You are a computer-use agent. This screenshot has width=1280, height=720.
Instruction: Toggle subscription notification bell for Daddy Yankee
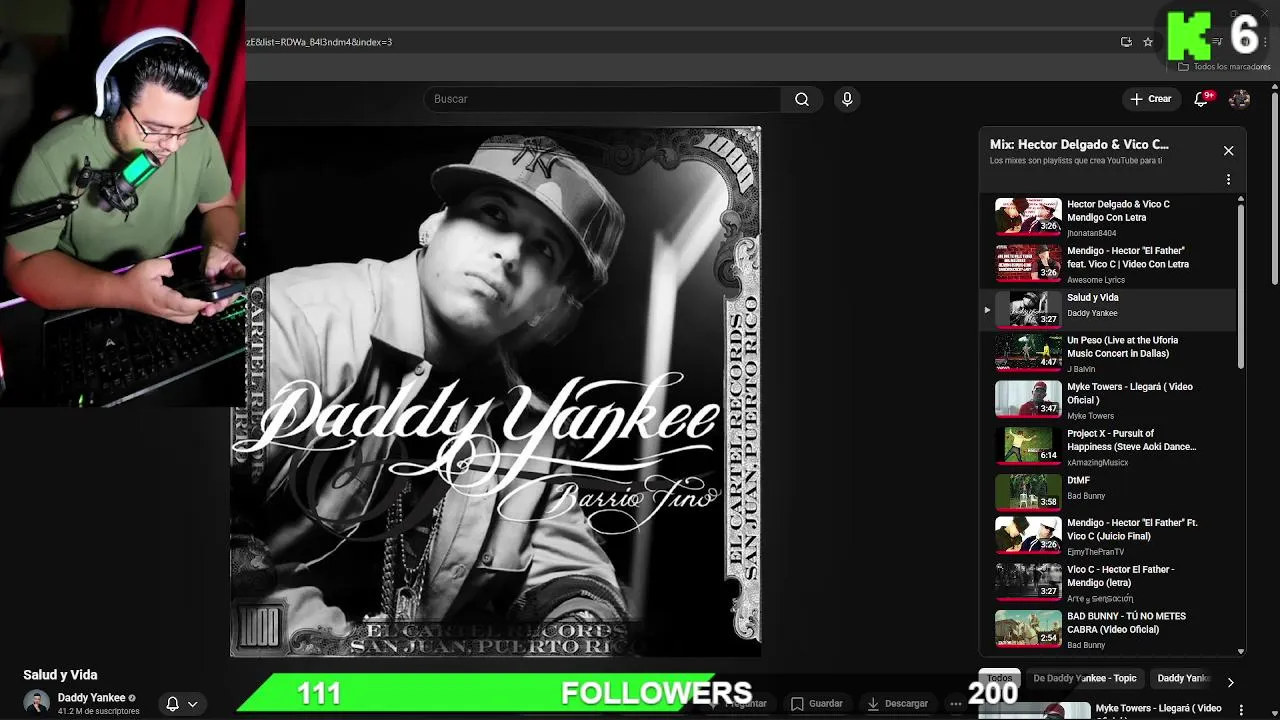[x=182, y=703]
